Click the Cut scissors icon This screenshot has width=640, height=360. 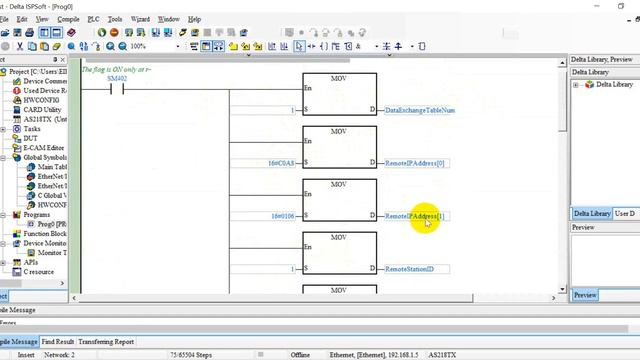pos(19,47)
